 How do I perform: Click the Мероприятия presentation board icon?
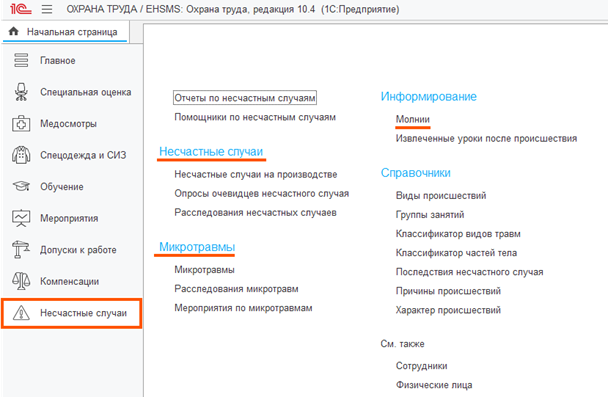[21, 218]
